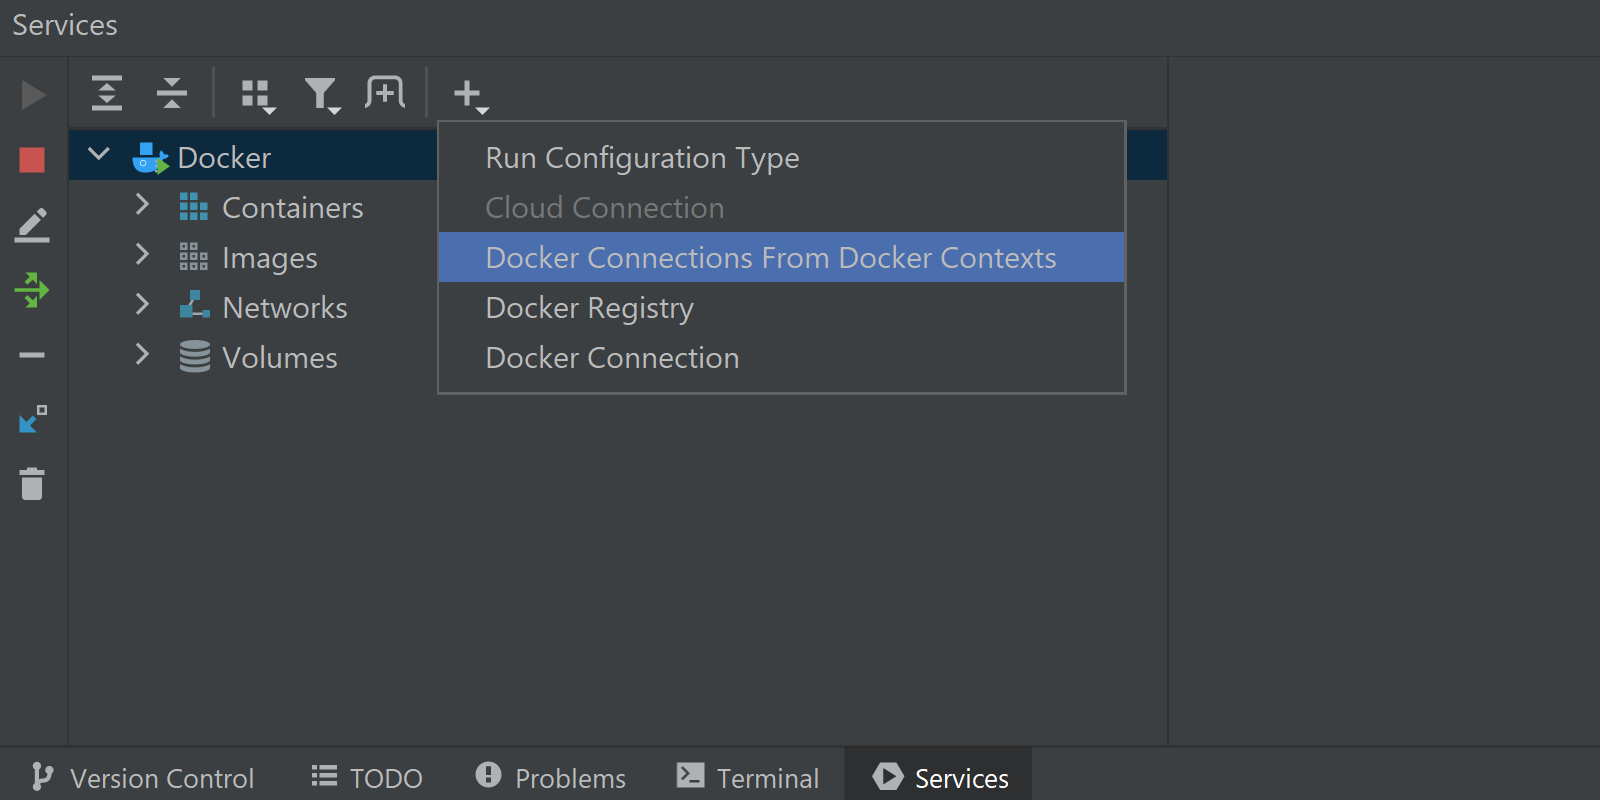Select the Containers tree row label

pyautogui.click(x=293, y=208)
